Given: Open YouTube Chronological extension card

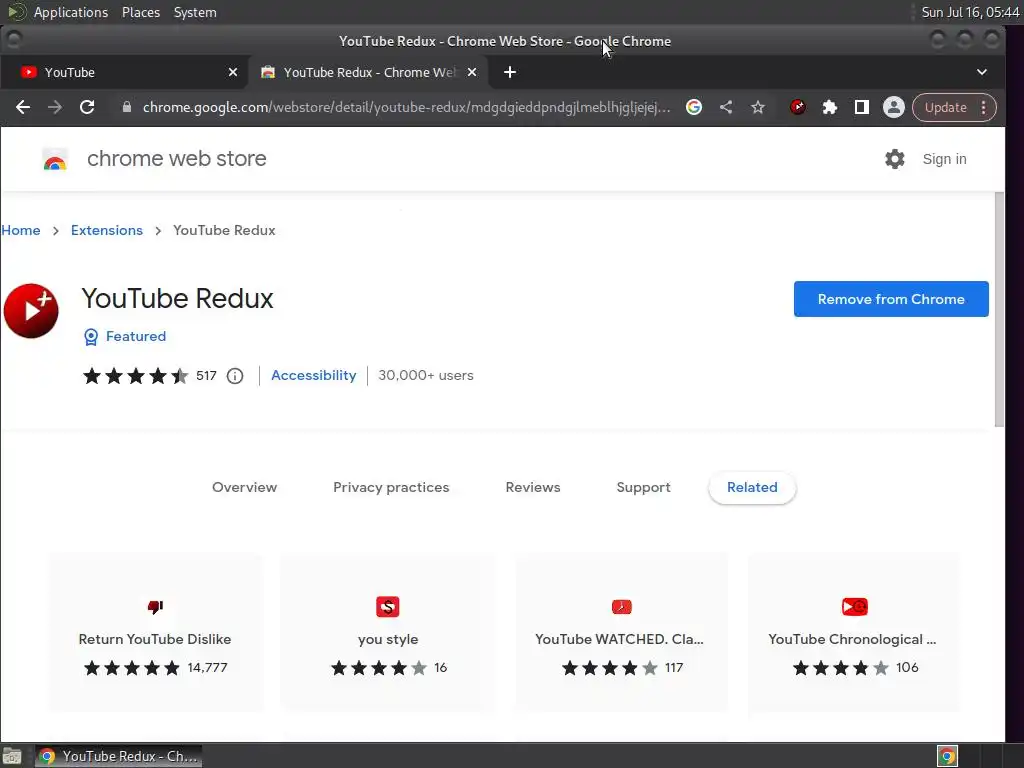Looking at the screenshot, I should point(854,632).
